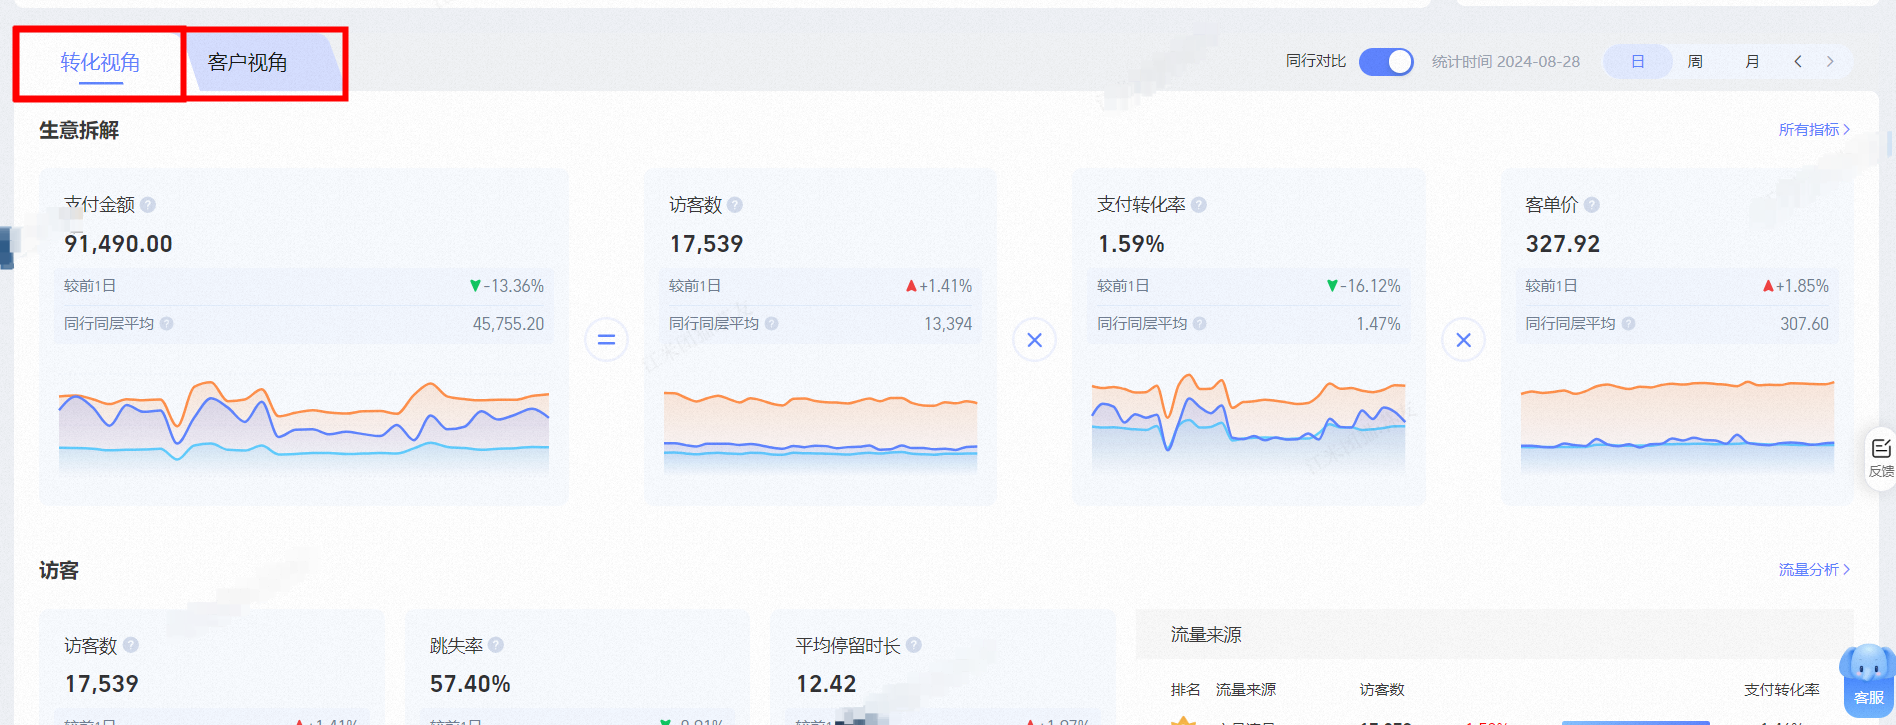This screenshot has height=725, width=1896.
Task: Select the 月 time granularity
Action: [1752, 62]
